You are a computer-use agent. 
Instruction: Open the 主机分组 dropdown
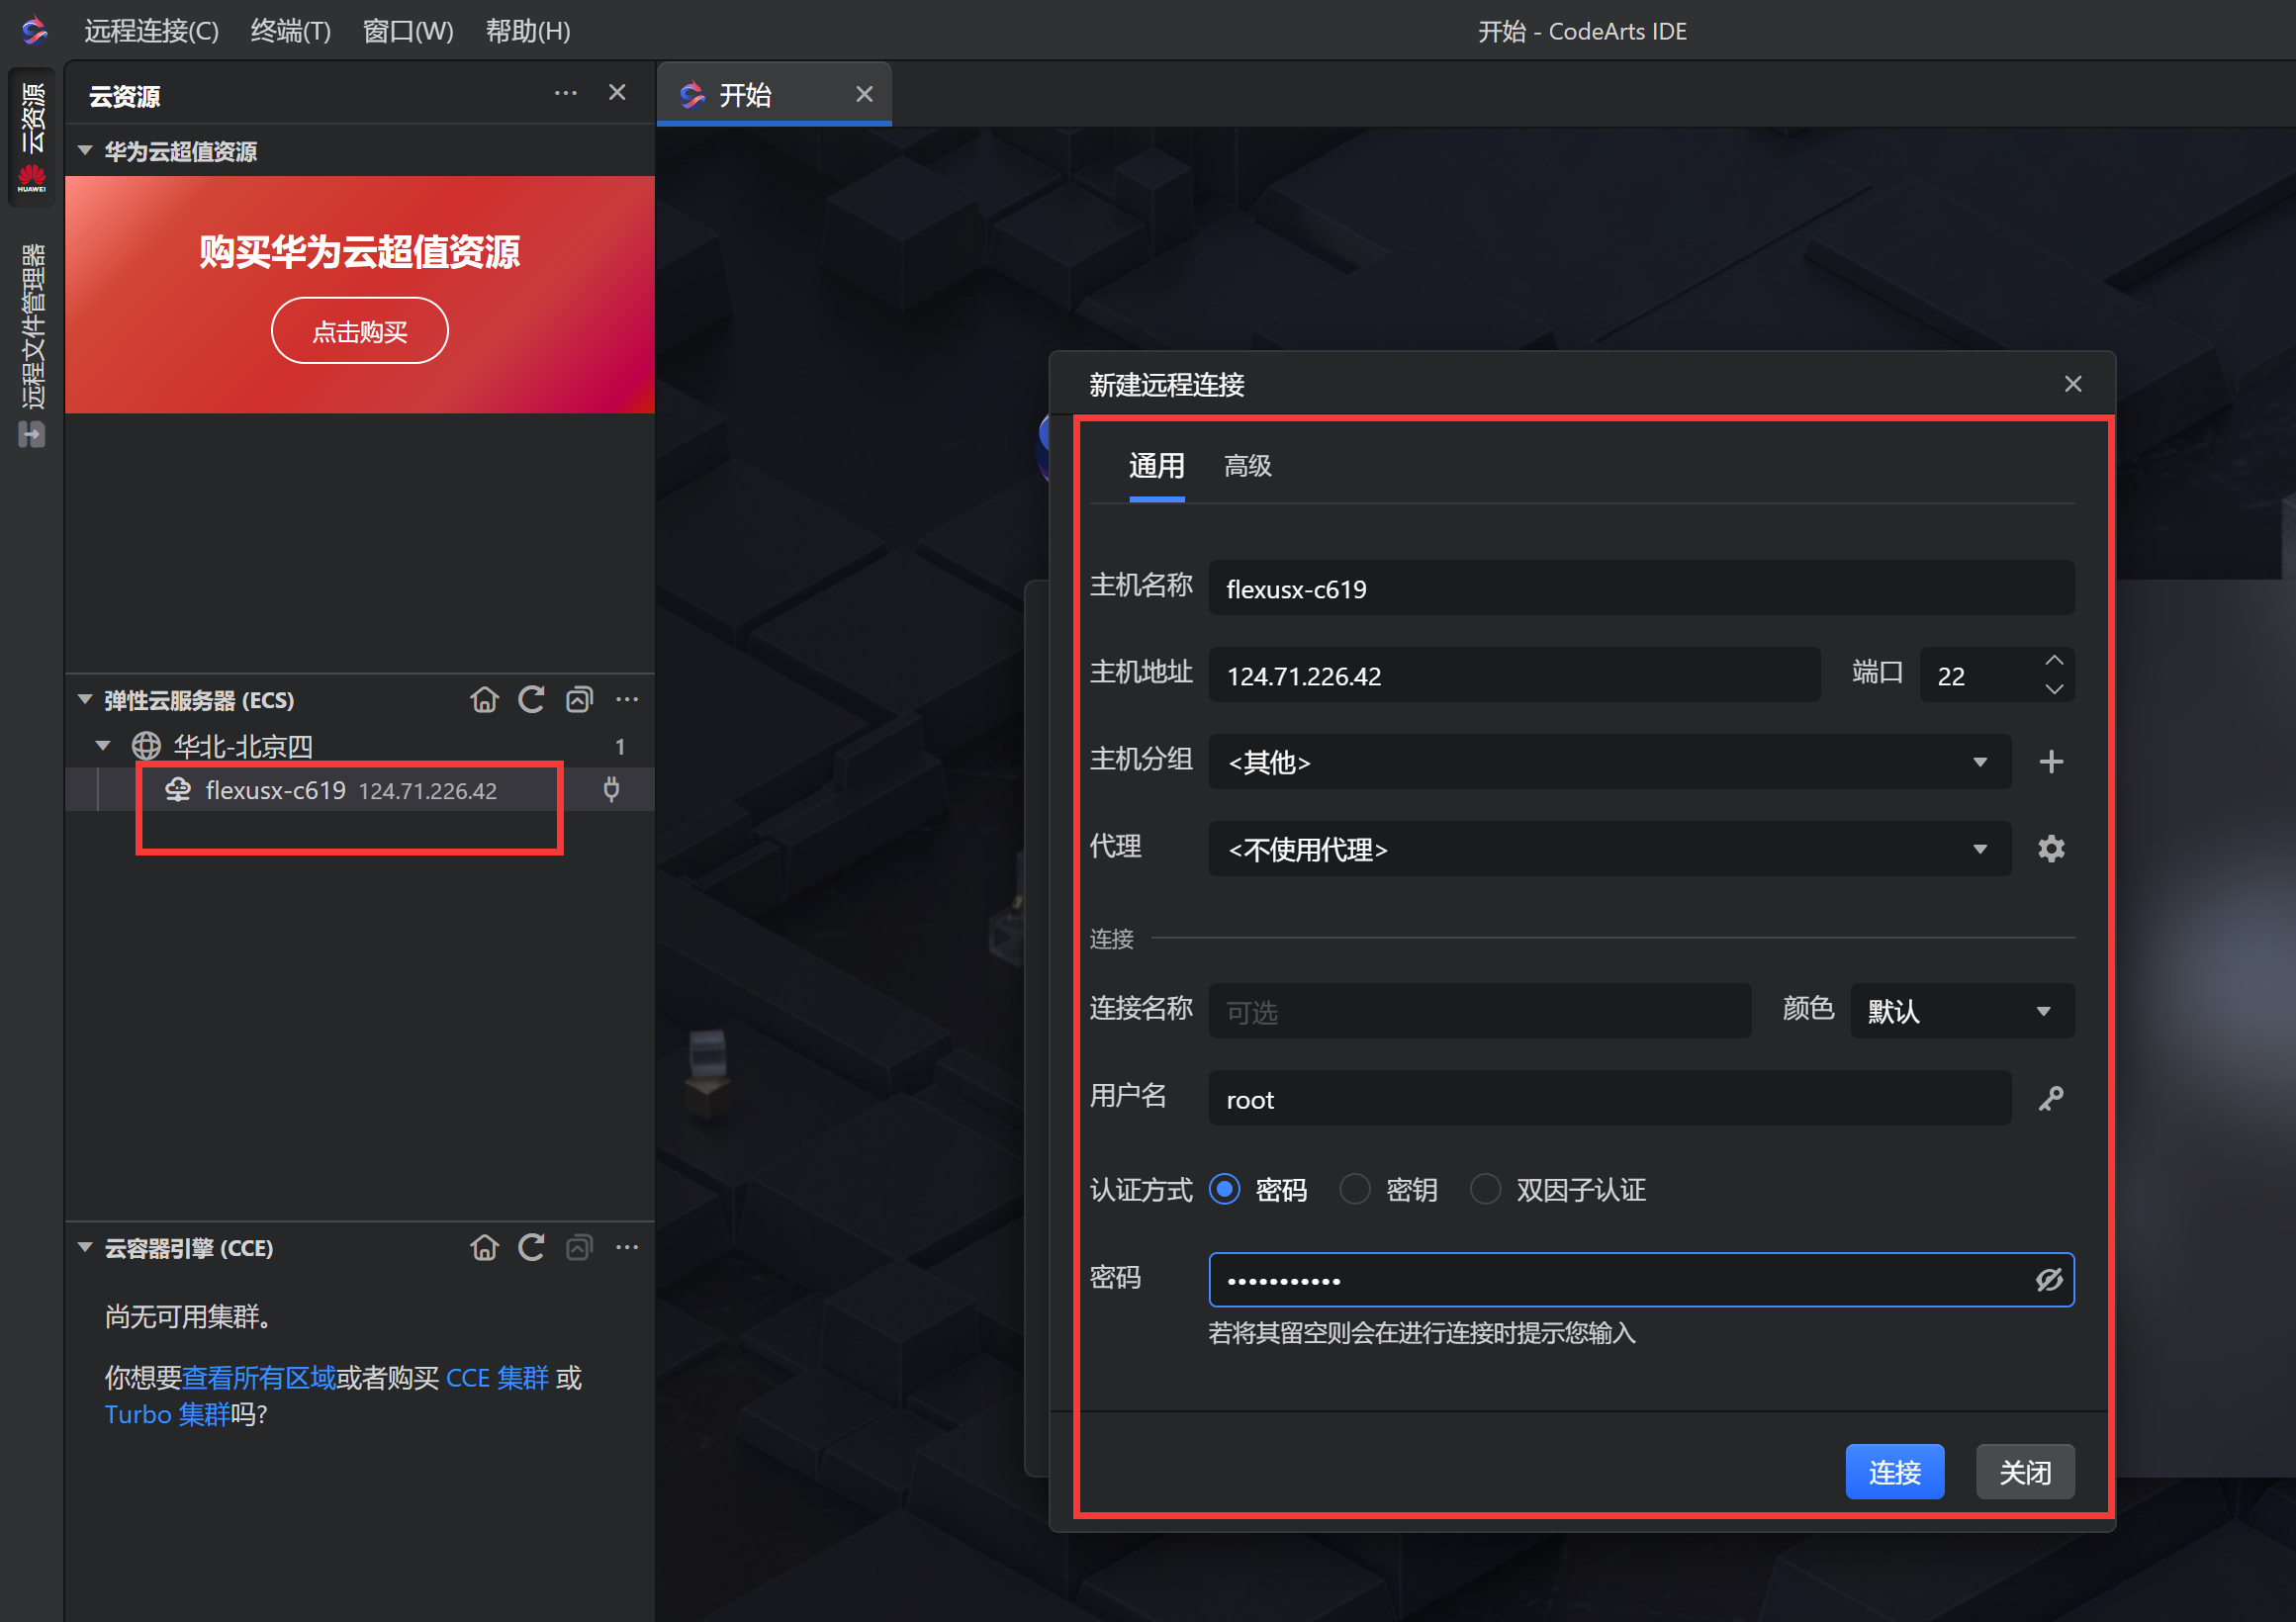click(x=1610, y=762)
